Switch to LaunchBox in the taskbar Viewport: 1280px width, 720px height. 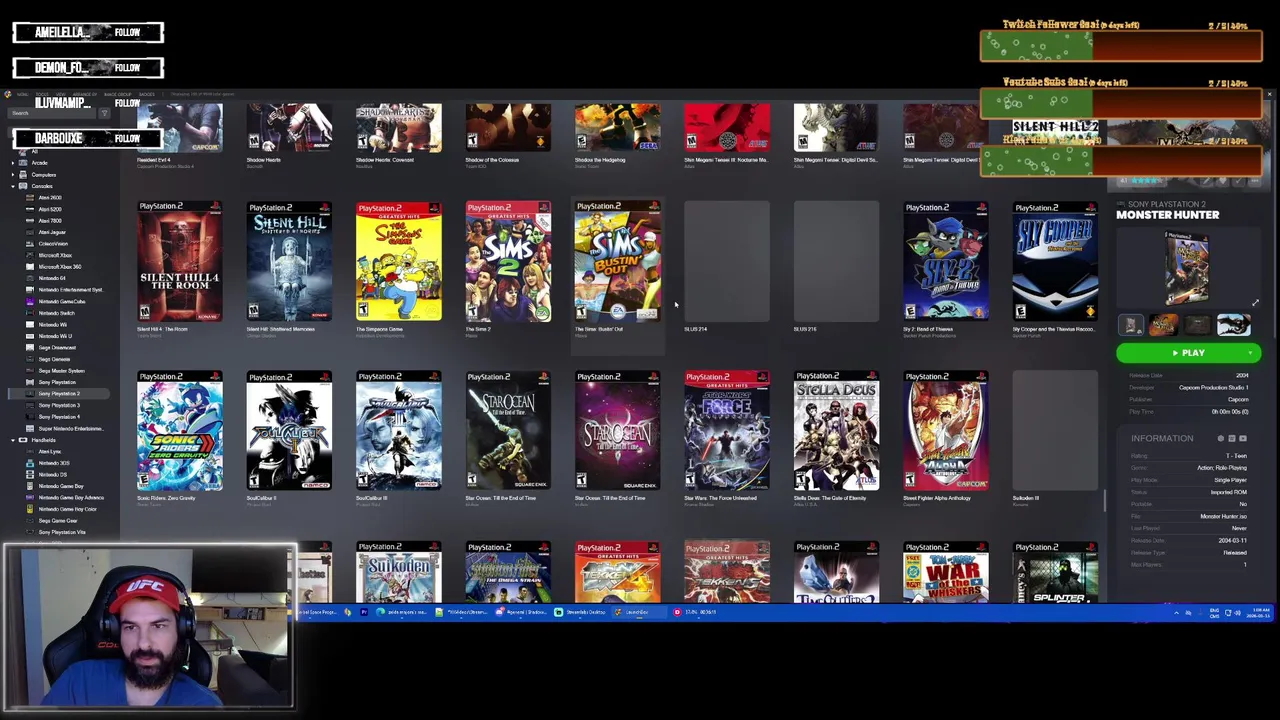tap(637, 612)
